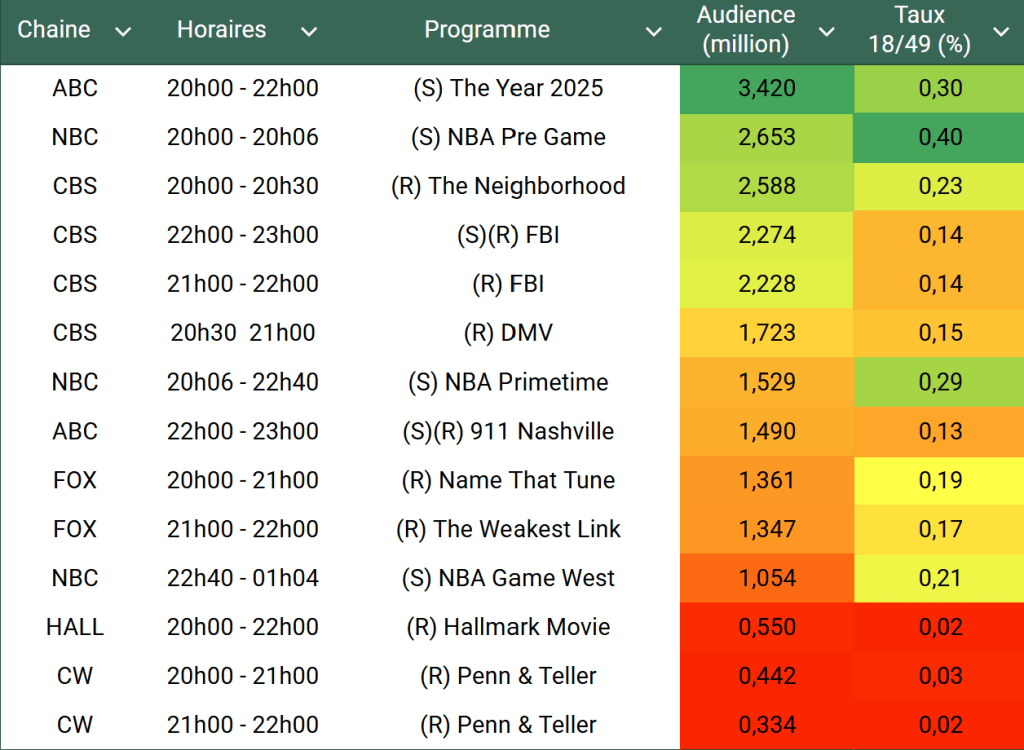The width and height of the screenshot is (1024, 750).
Task: Click the red 0,334 audience cell
Action: pyautogui.click(x=767, y=725)
